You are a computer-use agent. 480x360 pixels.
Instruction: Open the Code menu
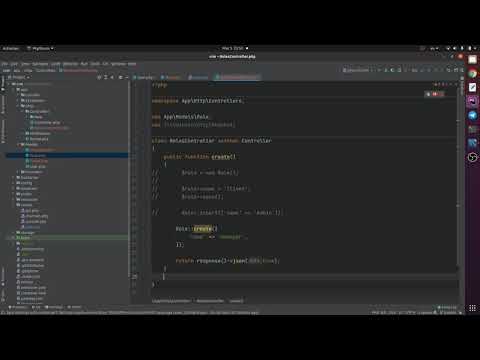click(55, 64)
